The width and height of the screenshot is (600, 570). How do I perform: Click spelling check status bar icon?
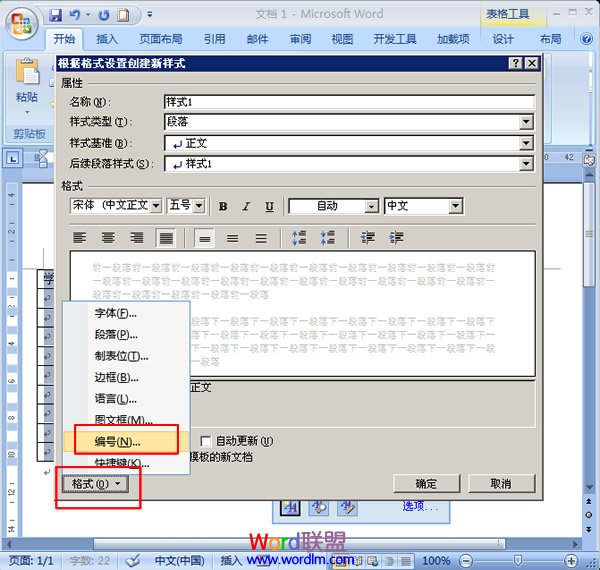click(x=133, y=561)
